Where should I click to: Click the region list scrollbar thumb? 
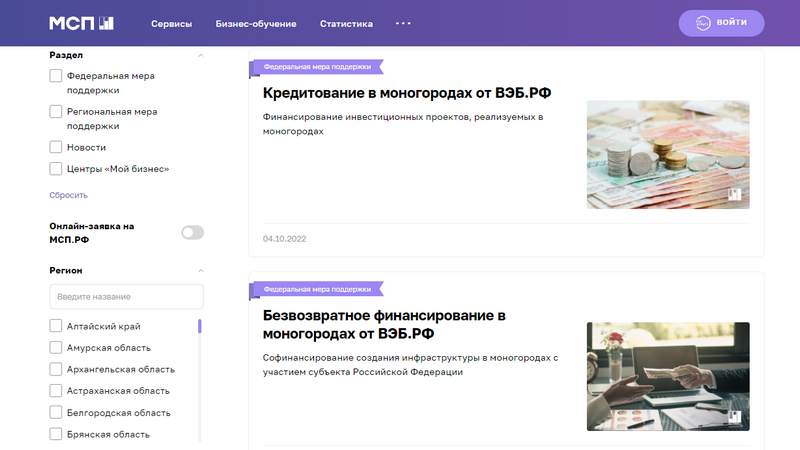199,326
